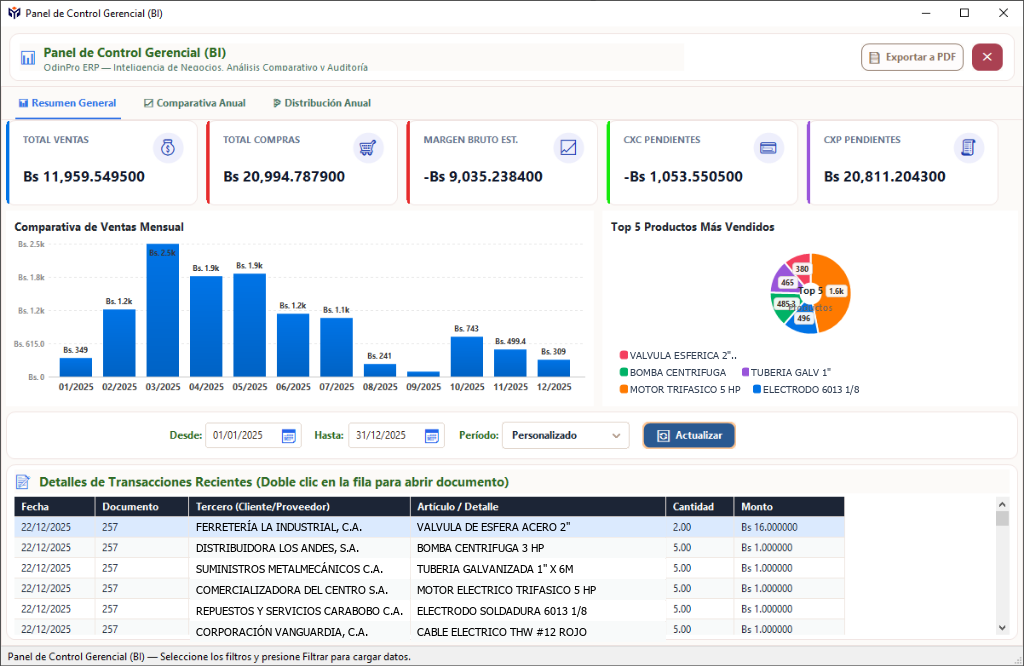
Task: Click the money bag icon in Total Ventas card
Action: tap(168, 148)
